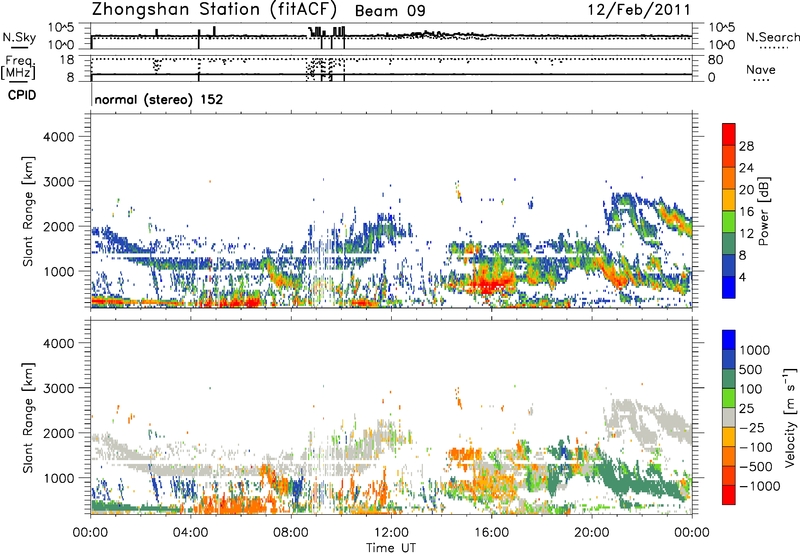Click the 500 value on Velocity colorbar

pos(751,369)
